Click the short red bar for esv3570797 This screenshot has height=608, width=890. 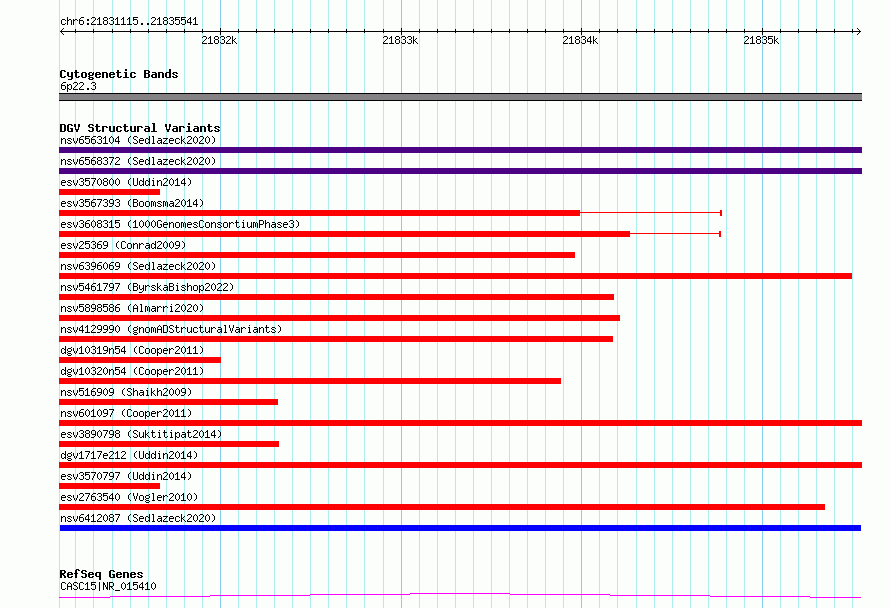(x=110, y=486)
